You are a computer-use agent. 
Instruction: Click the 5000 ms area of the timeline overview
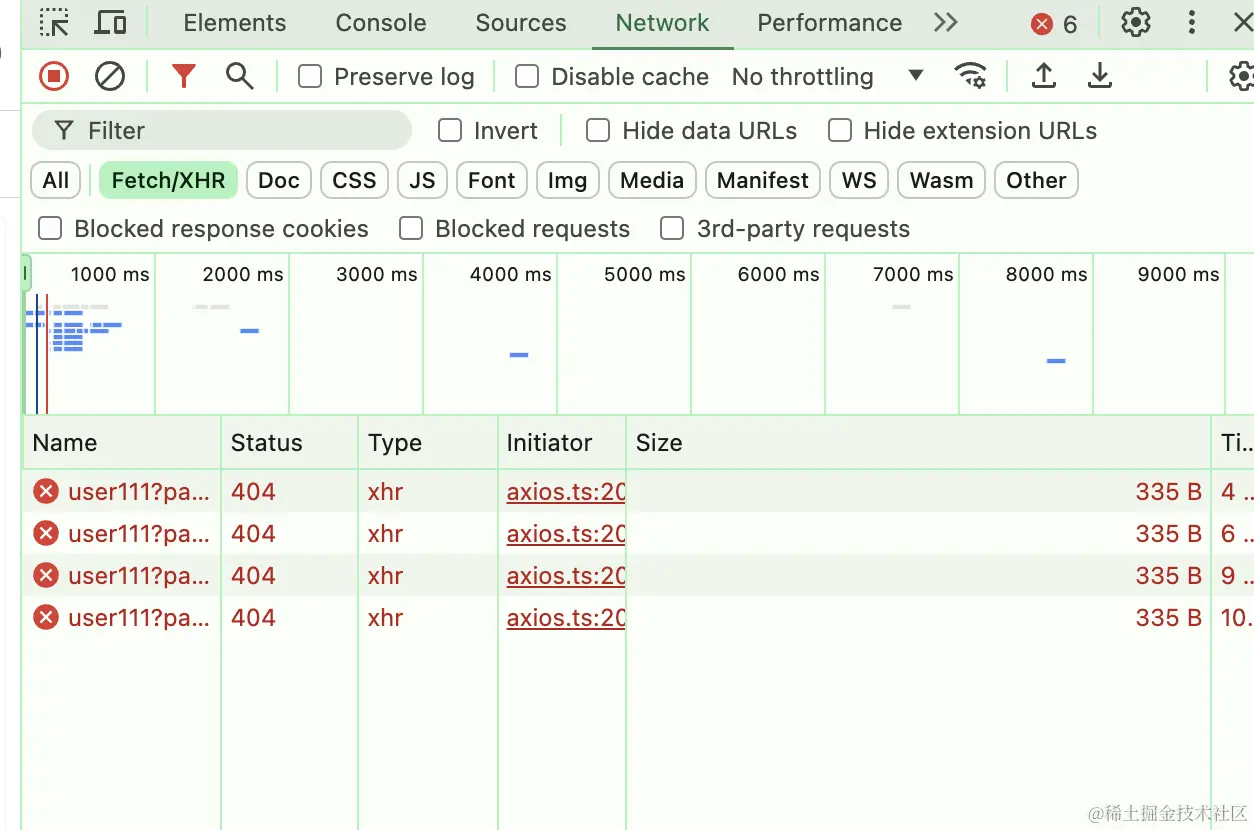point(625,340)
